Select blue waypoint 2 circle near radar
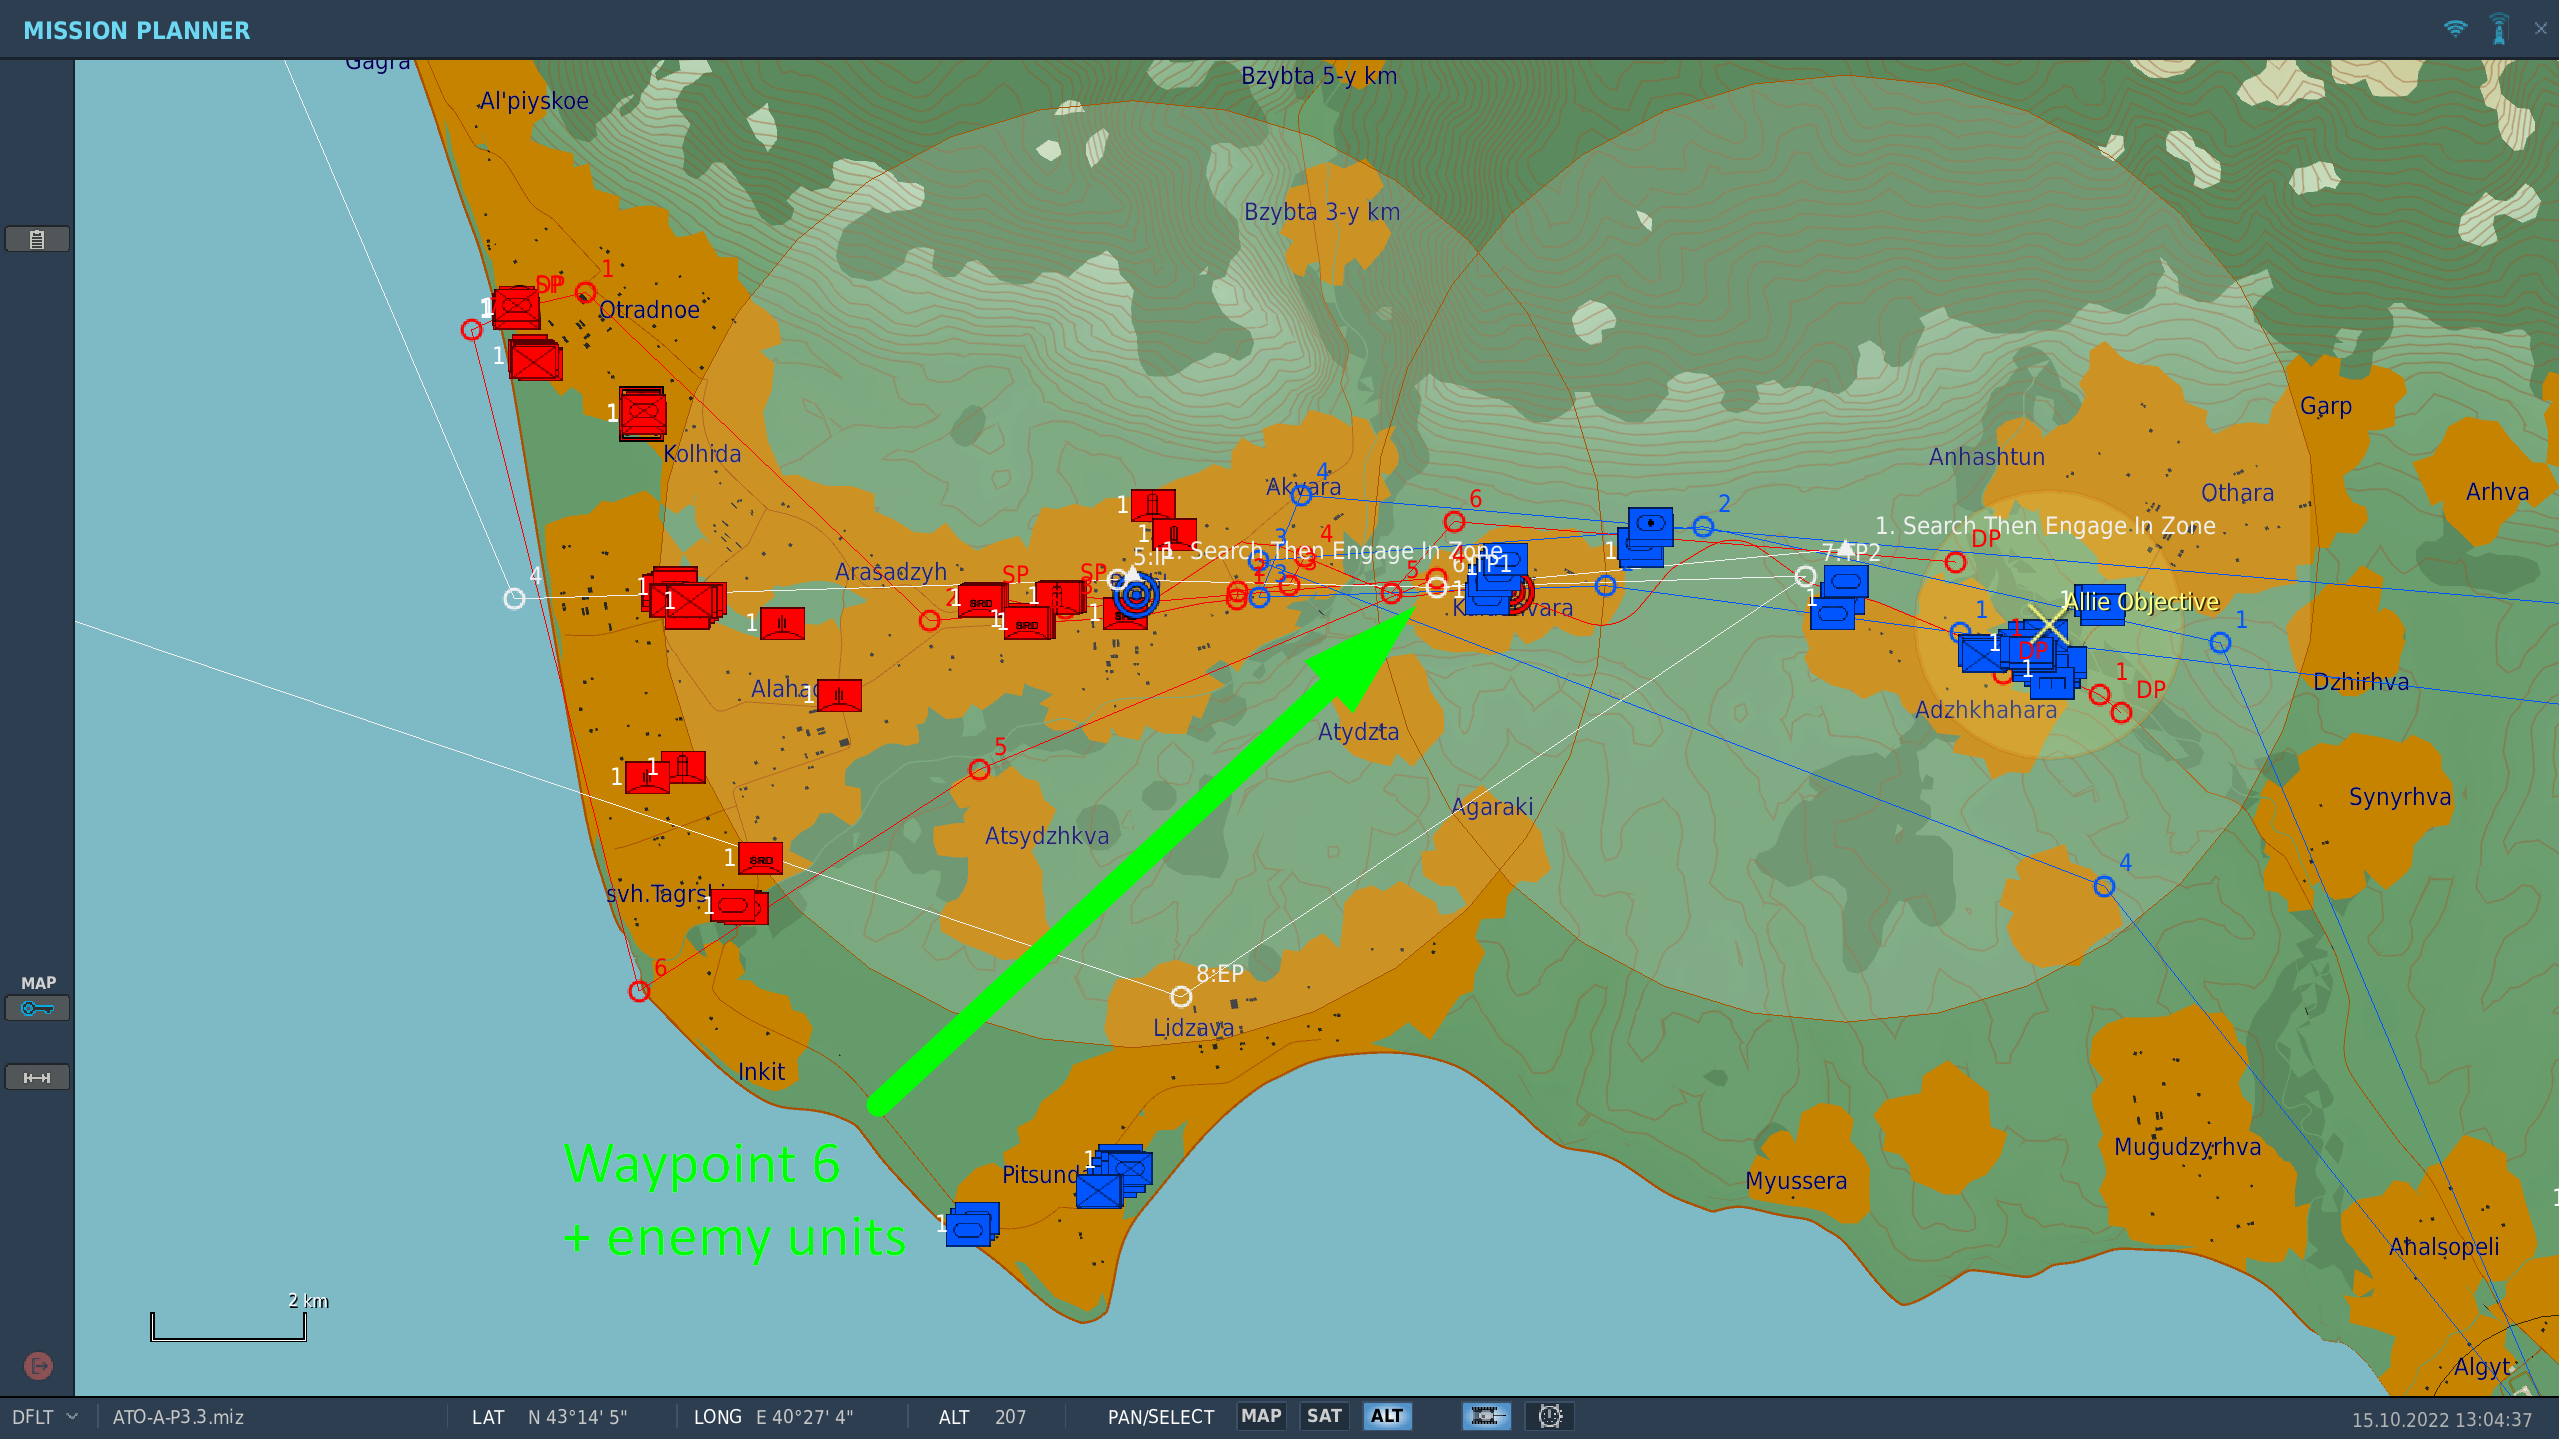This screenshot has height=1439, width=2559. pos(1703,526)
